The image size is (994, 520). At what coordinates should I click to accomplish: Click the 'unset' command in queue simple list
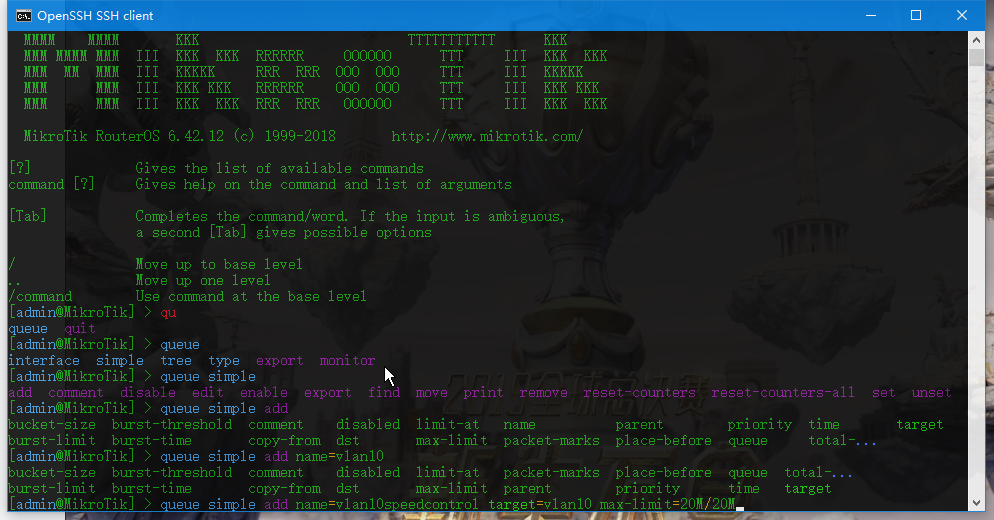[931, 393]
